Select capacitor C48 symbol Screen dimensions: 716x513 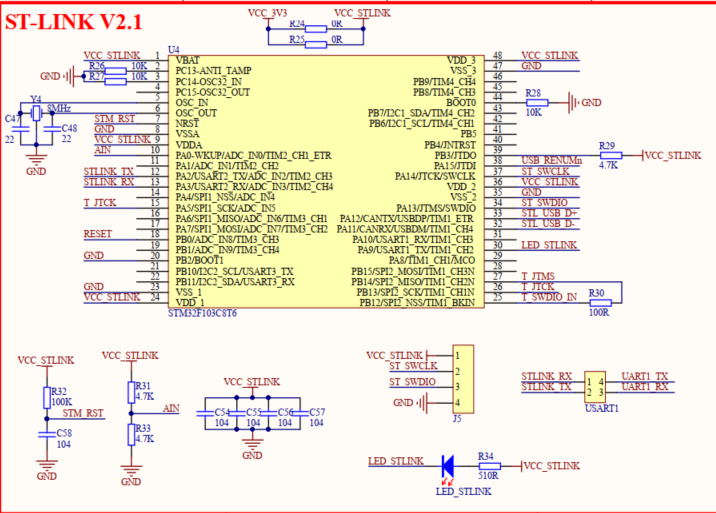pyautogui.click(x=52, y=128)
